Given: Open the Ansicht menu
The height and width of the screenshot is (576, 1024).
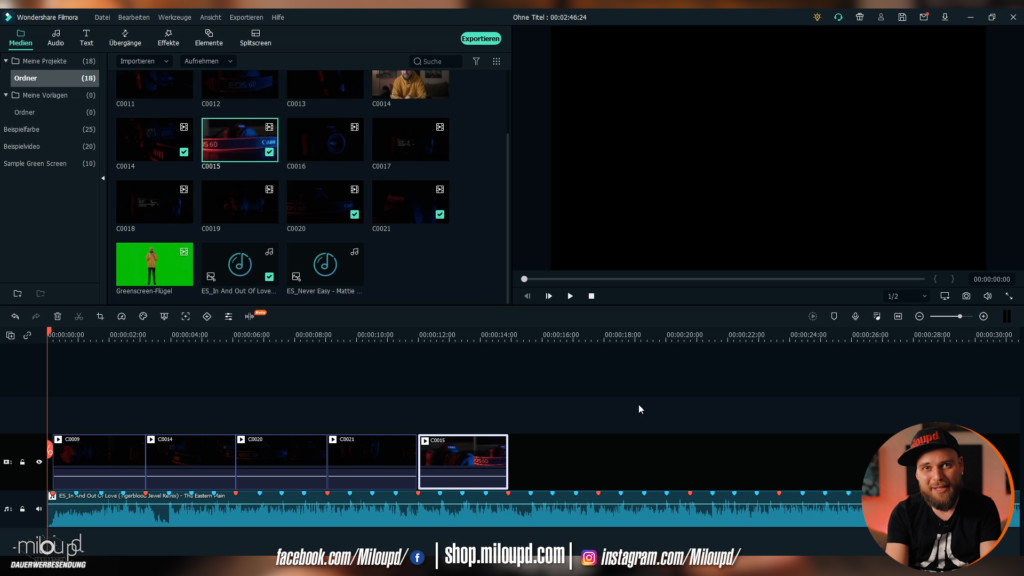Looking at the screenshot, I should tap(210, 17).
